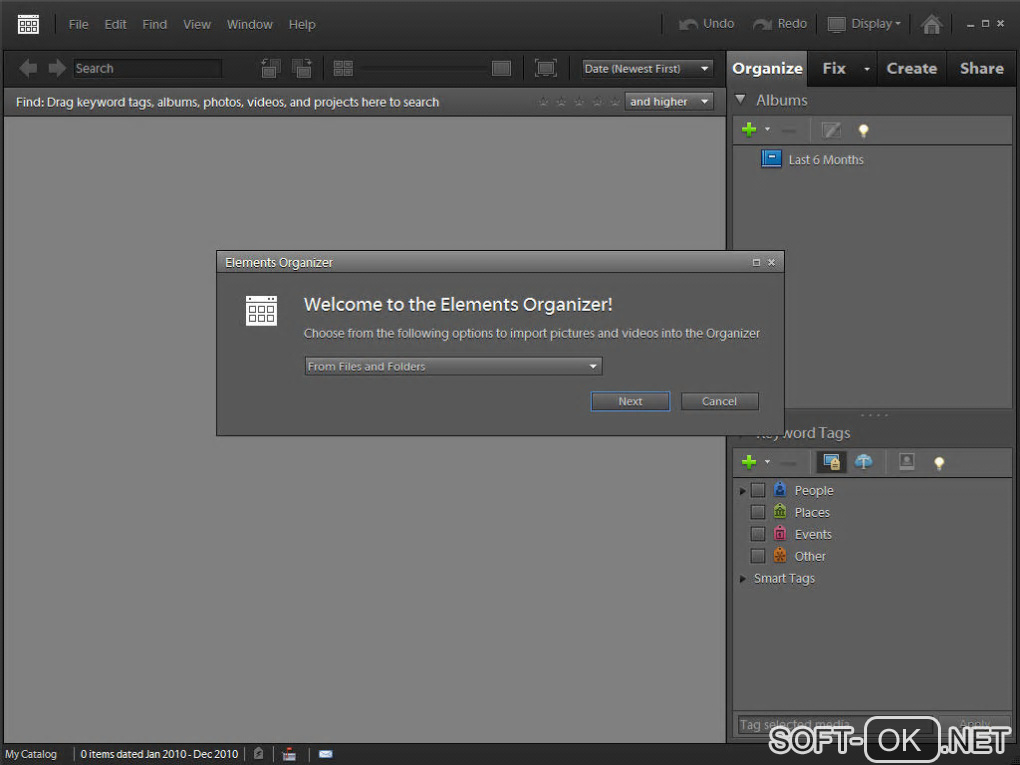The width and height of the screenshot is (1020, 765).
Task: Click the tag icon in status bar
Action: point(258,754)
